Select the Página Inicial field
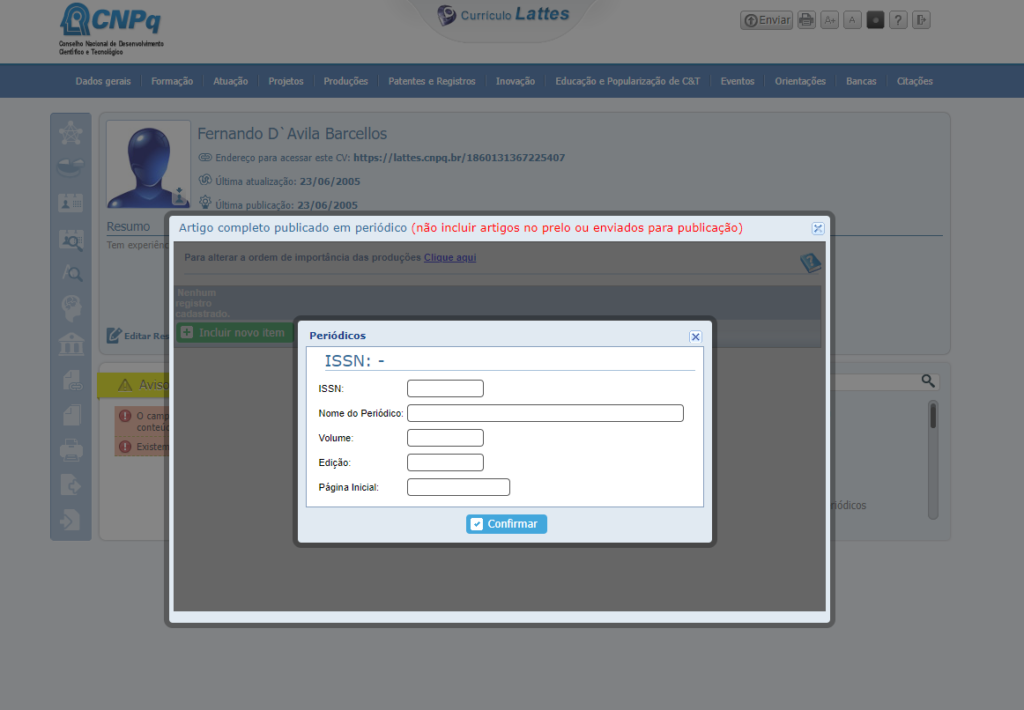Viewport: 1024px width, 710px height. tap(458, 487)
